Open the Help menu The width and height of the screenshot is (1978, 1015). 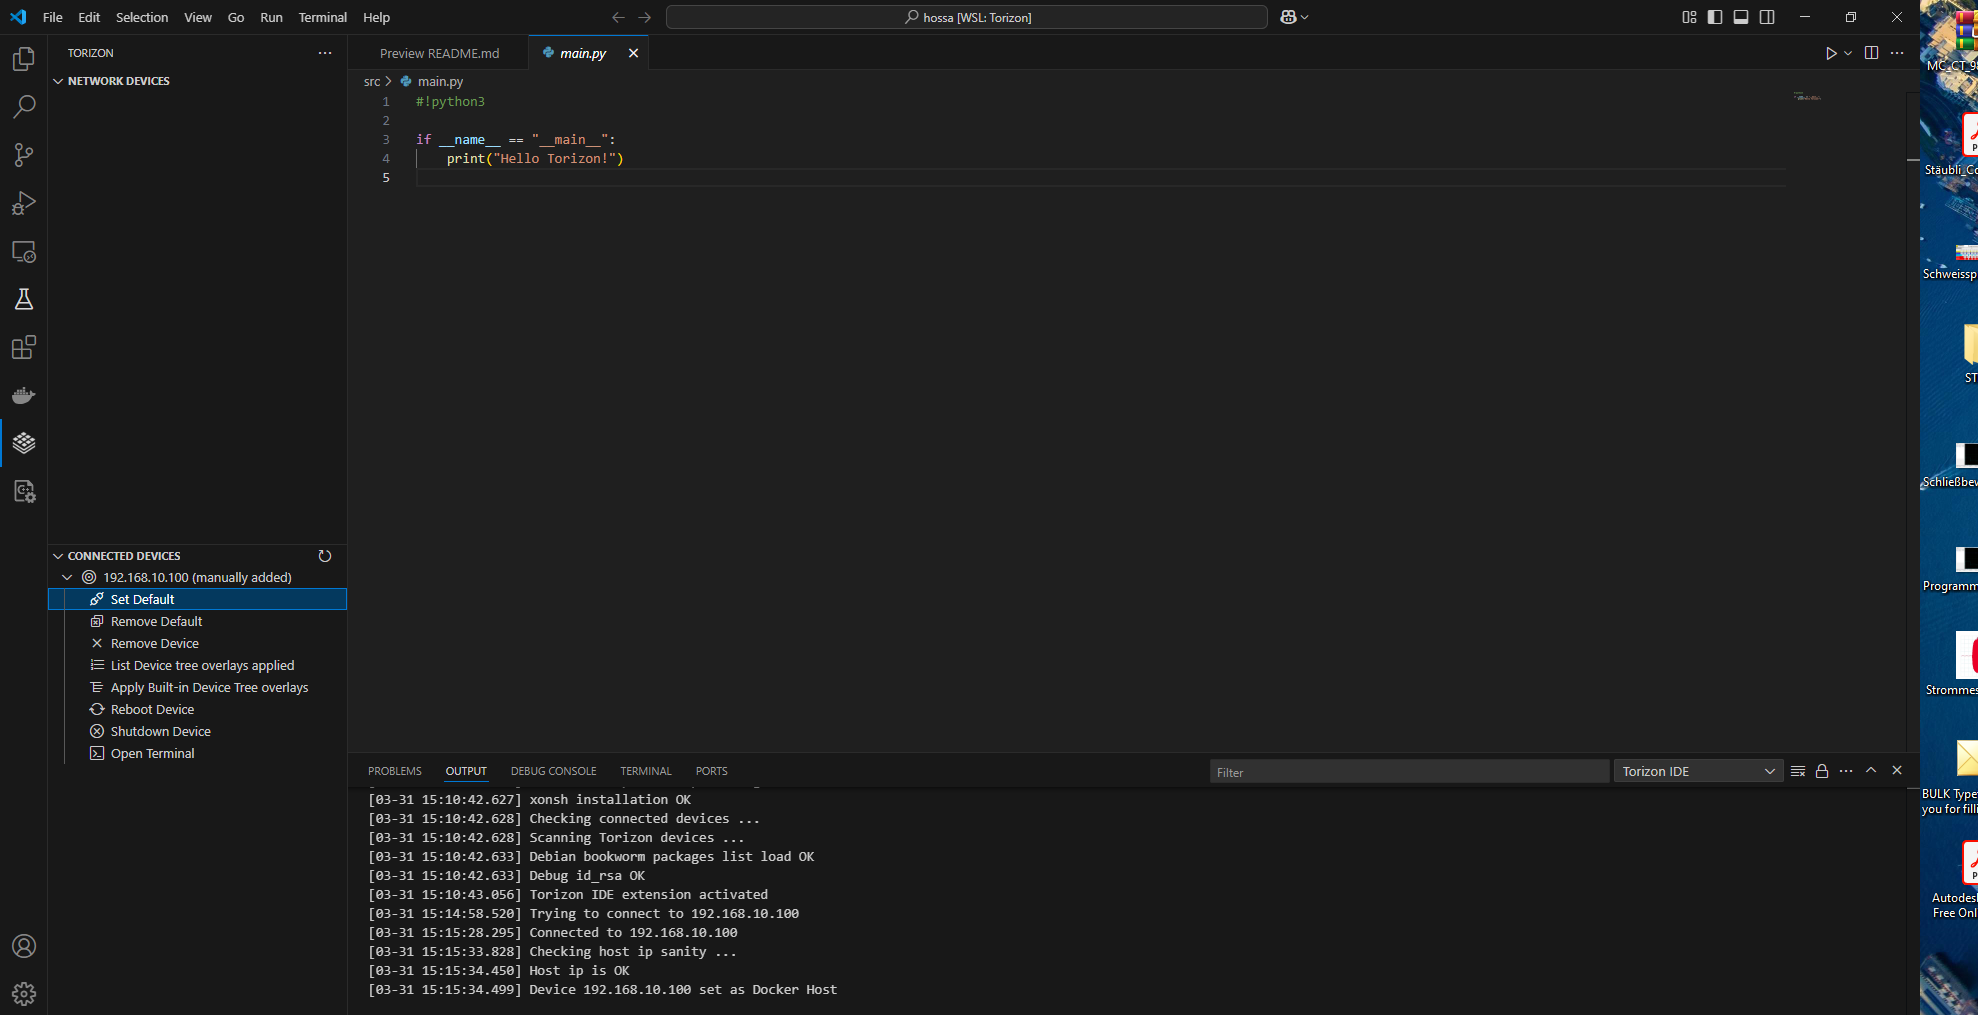[377, 17]
